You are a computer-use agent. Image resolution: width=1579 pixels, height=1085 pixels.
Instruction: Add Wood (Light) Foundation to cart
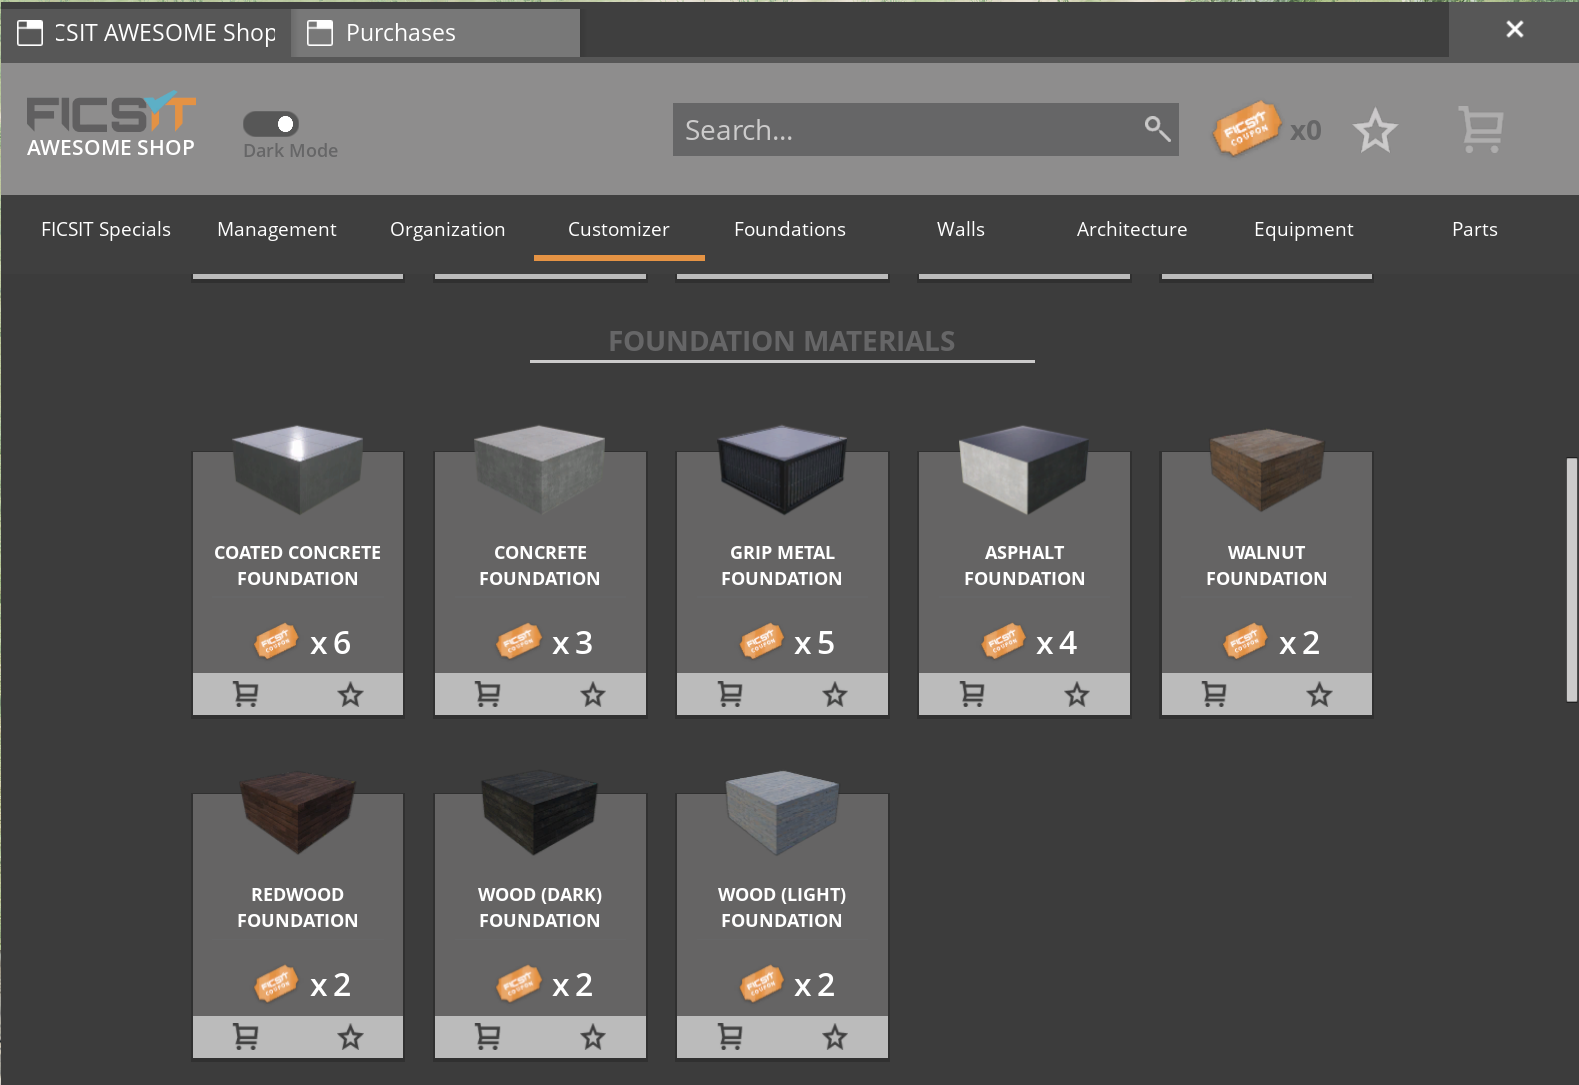(x=730, y=1037)
